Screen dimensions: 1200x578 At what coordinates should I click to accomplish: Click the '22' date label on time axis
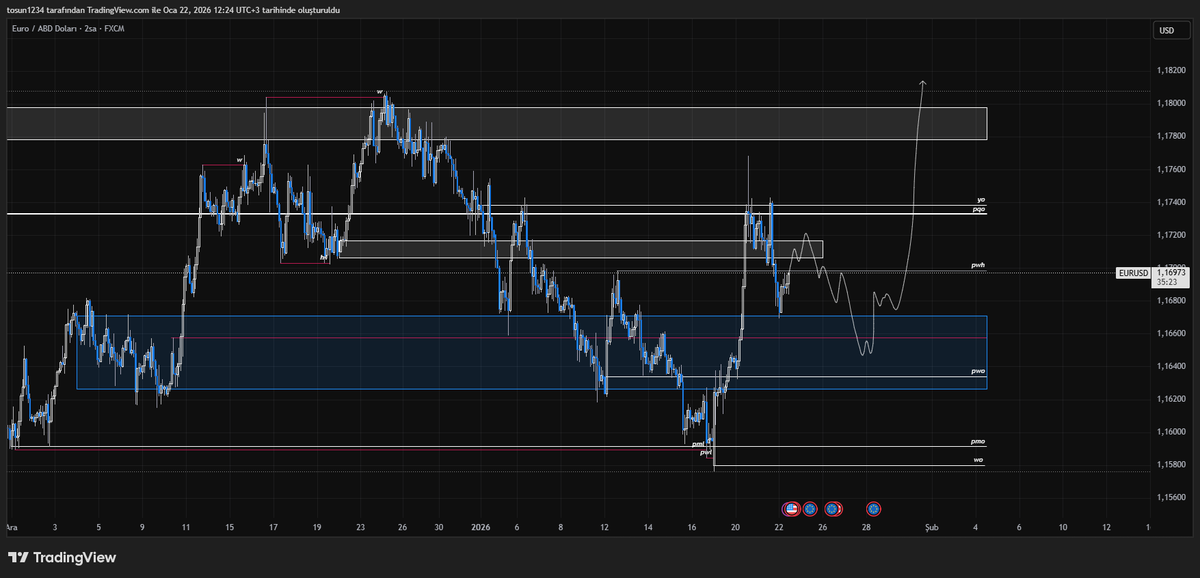point(779,526)
